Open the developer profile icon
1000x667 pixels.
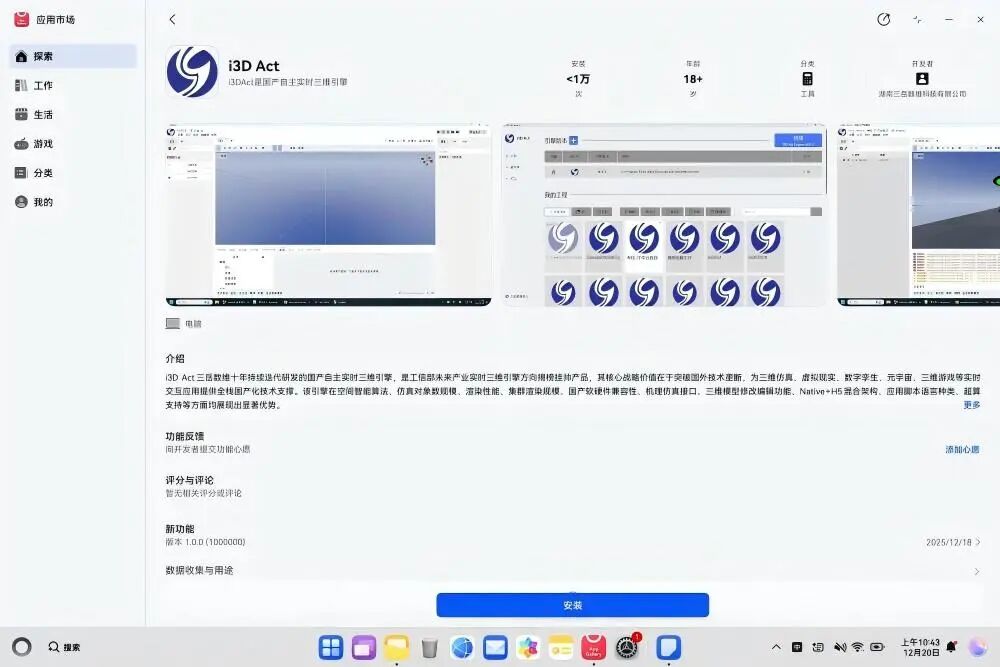(x=922, y=78)
